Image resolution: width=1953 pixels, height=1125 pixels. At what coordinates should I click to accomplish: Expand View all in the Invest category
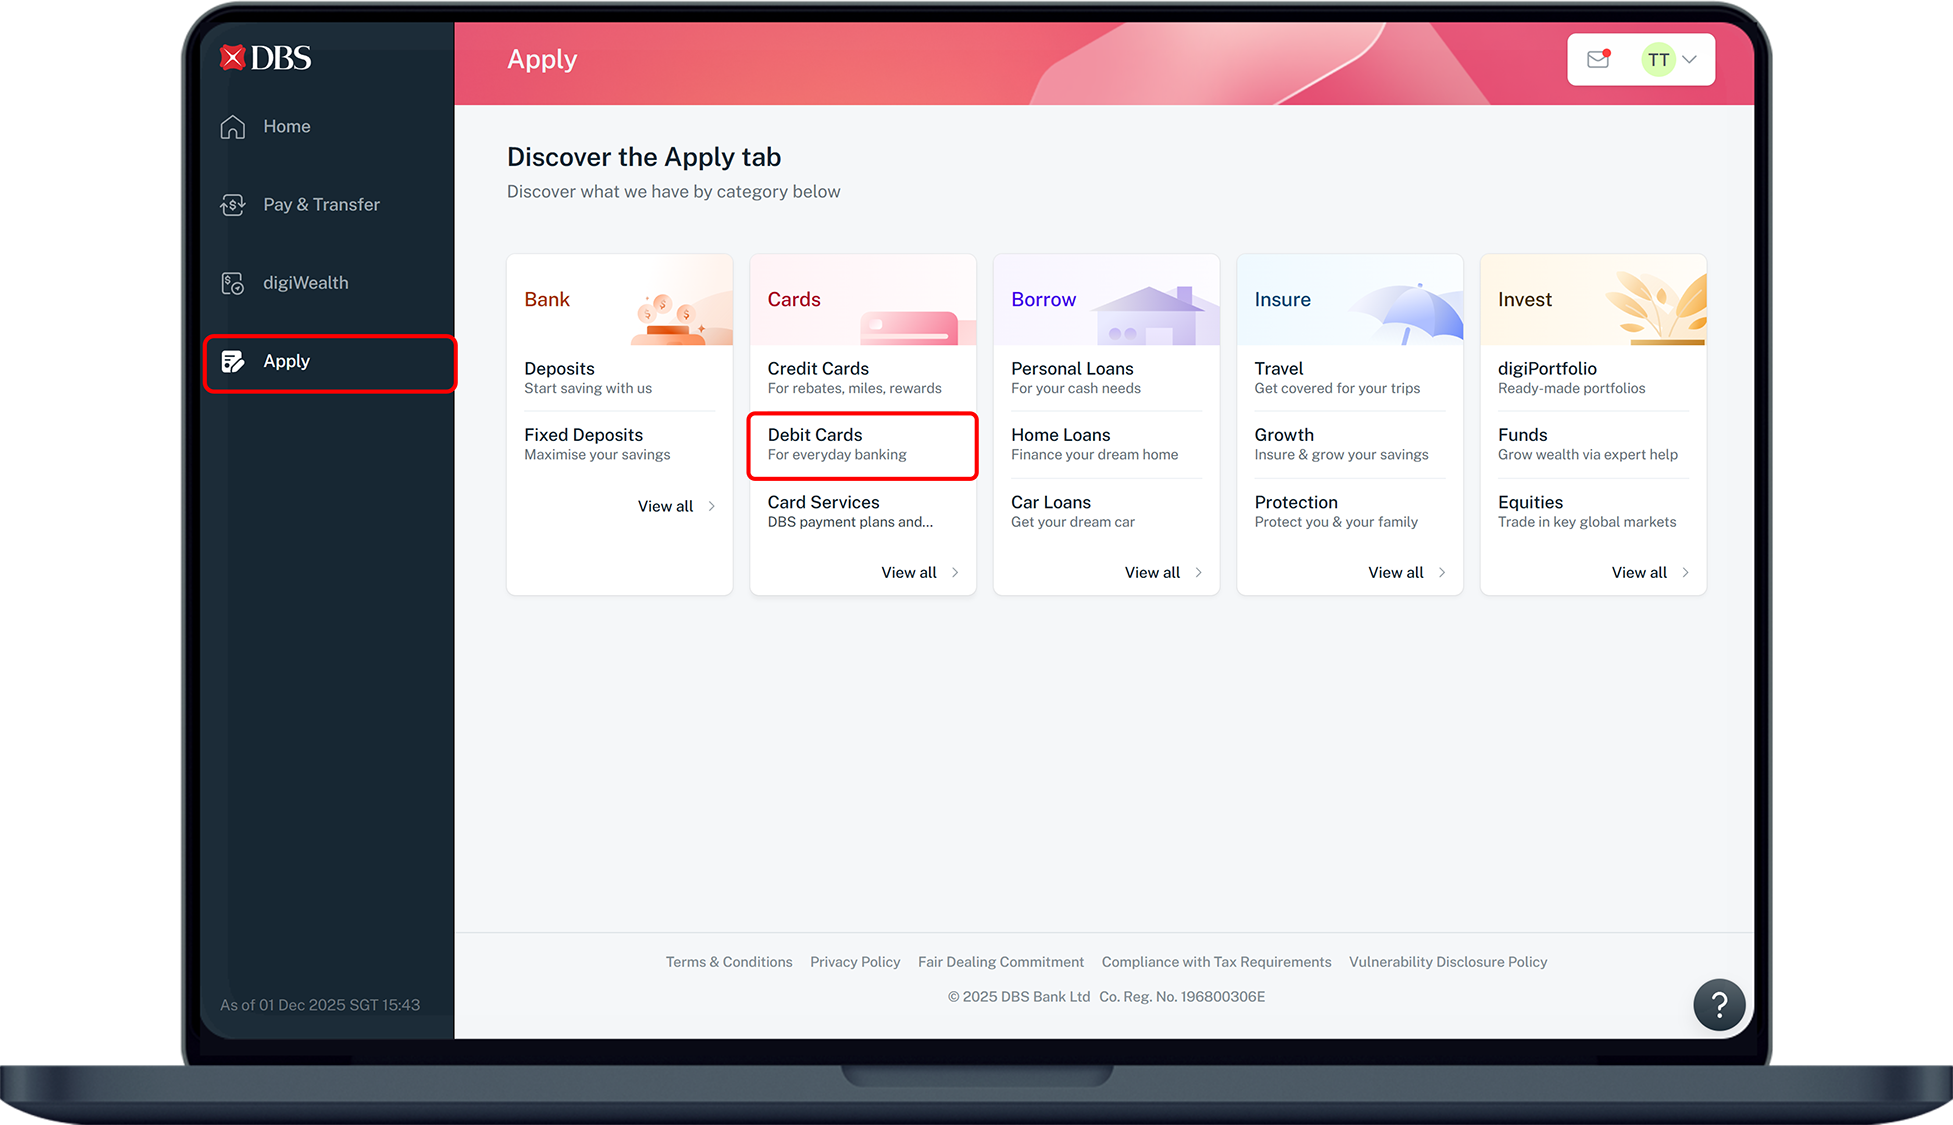coord(1638,572)
